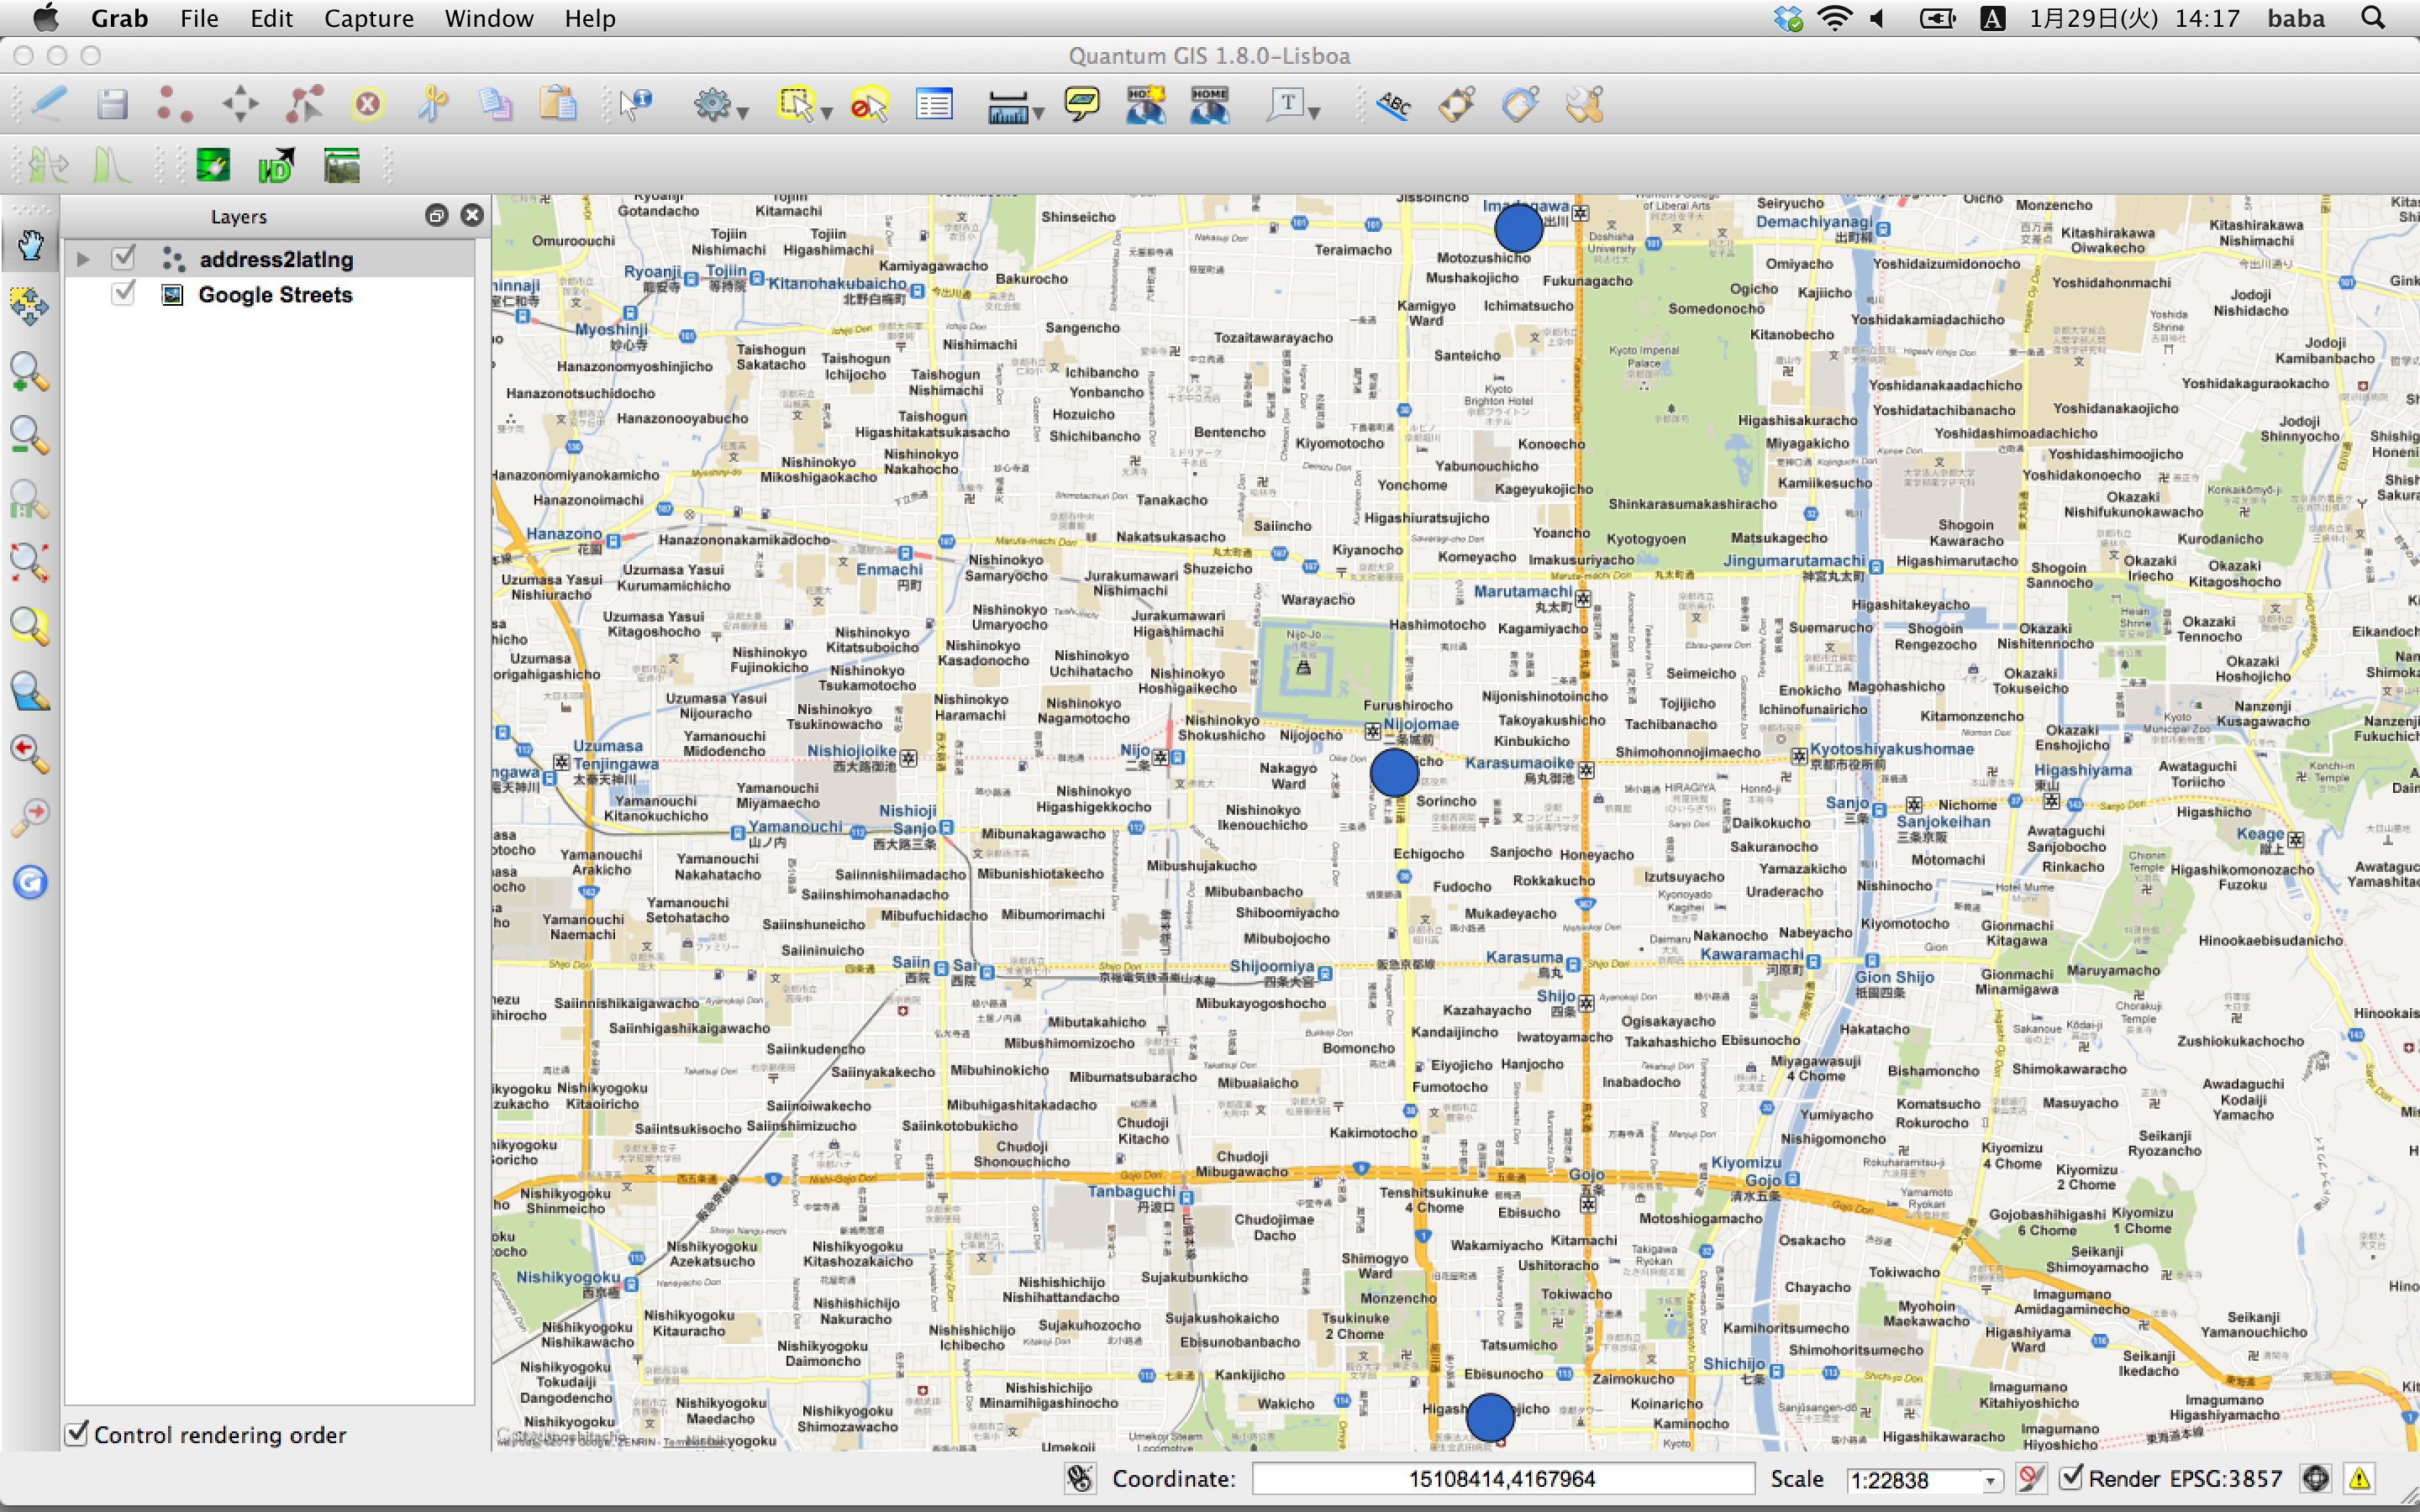Click the Zoom Full extent icon
The height and width of the screenshot is (1512, 2420).
click(x=30, y=563)
